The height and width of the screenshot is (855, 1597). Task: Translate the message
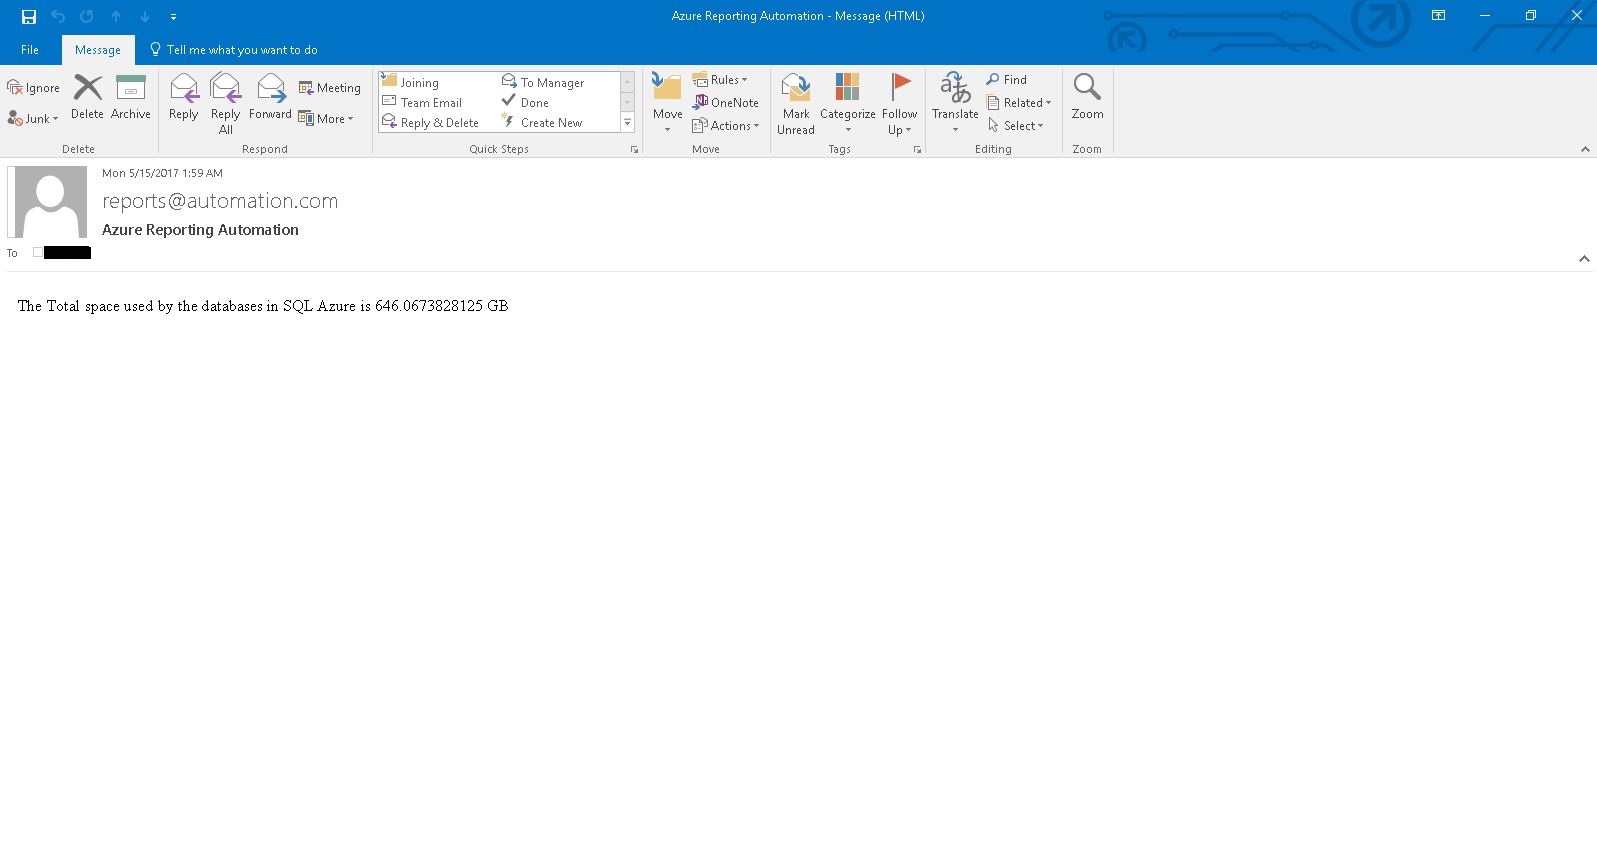click(955, 103)
